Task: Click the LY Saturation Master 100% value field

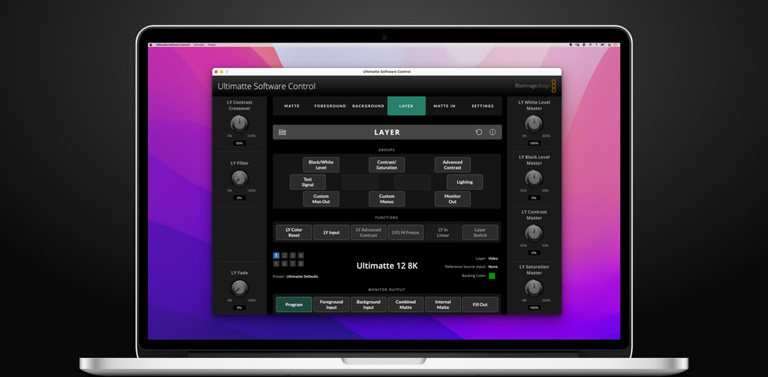Action: coord(534,308)
